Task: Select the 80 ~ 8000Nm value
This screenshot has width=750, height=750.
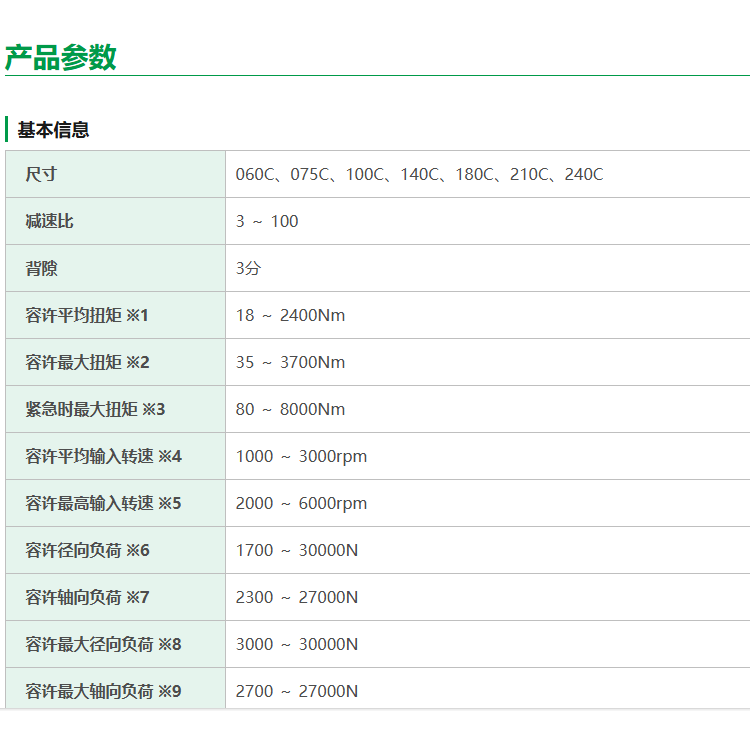Action: tap(290, 409)
